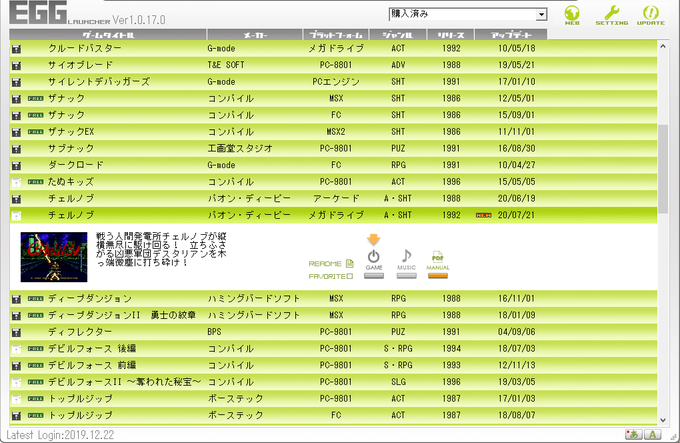Image resolution: width=680 pixels, height=443 pixels.
Task: Click the 工画堂スタジオ maker cell
Action: [240, 148]
